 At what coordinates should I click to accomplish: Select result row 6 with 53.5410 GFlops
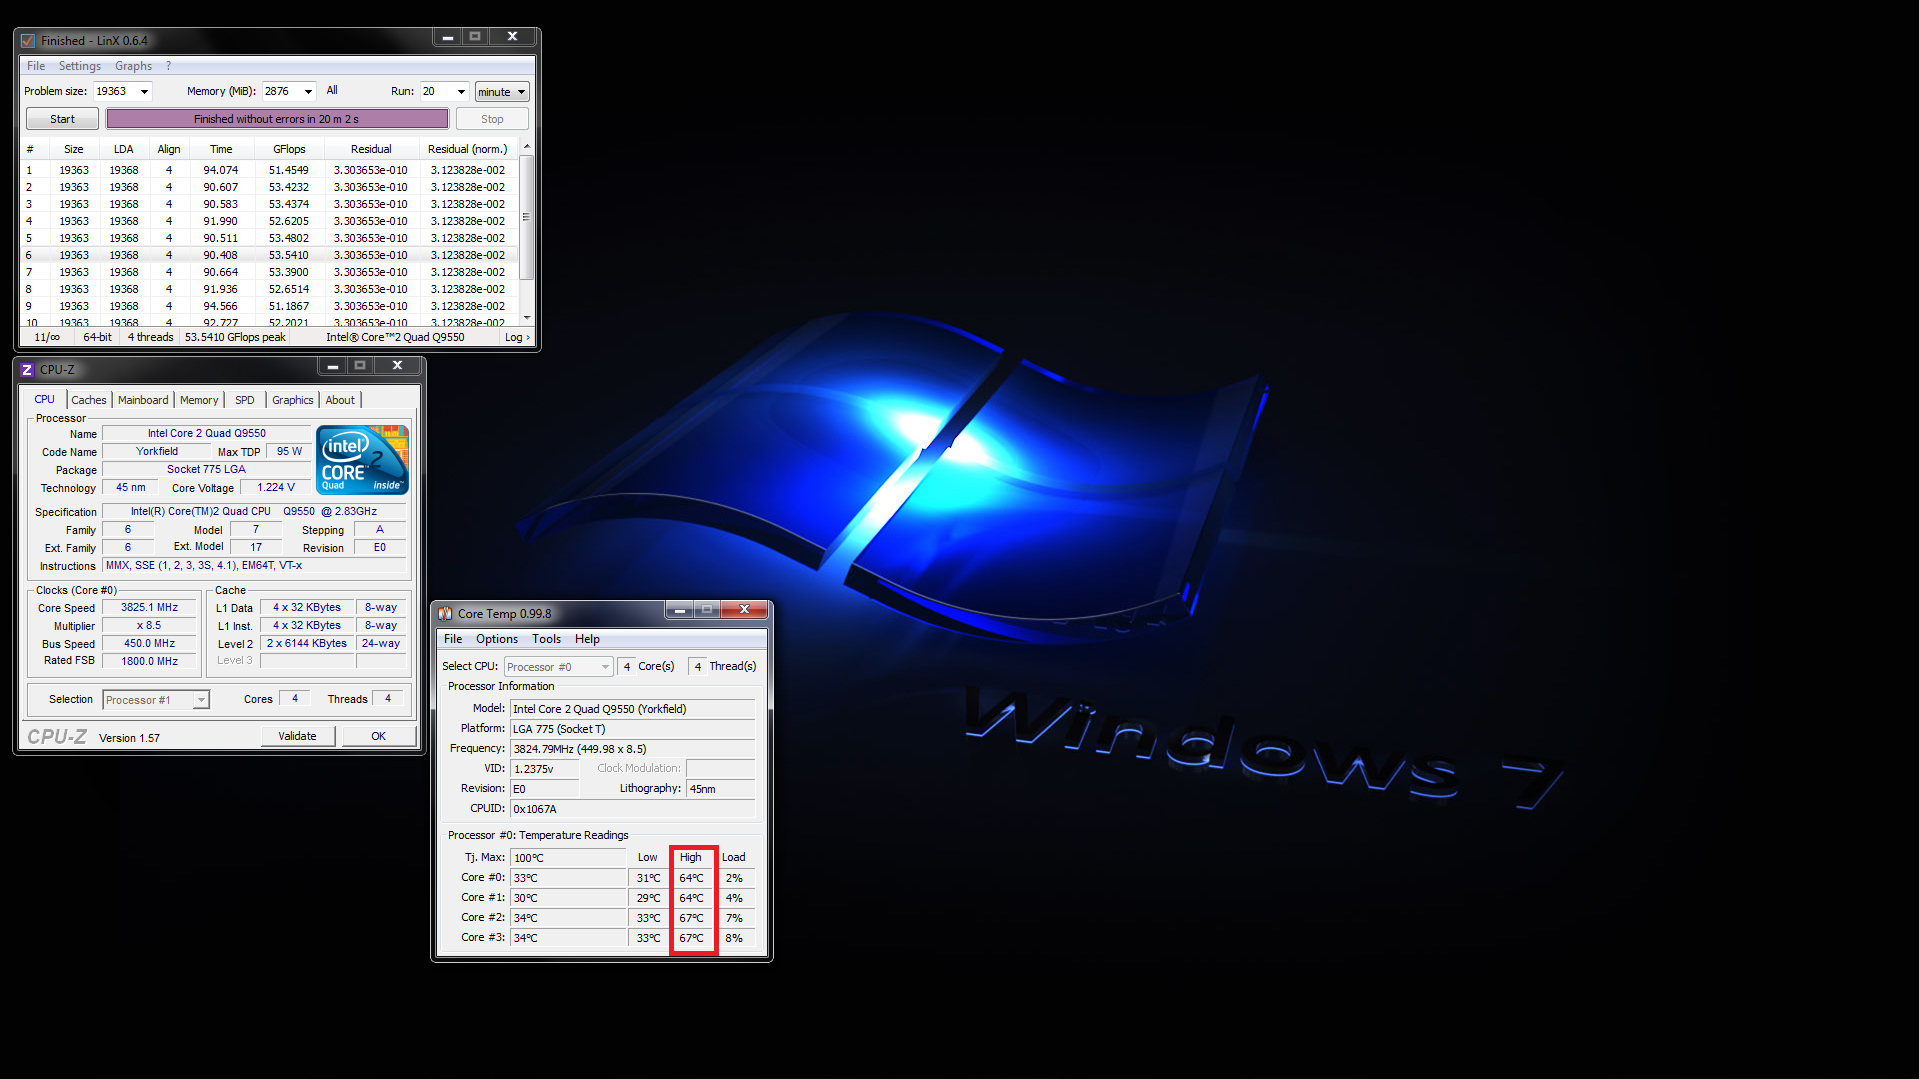click(x=269, y=255)
